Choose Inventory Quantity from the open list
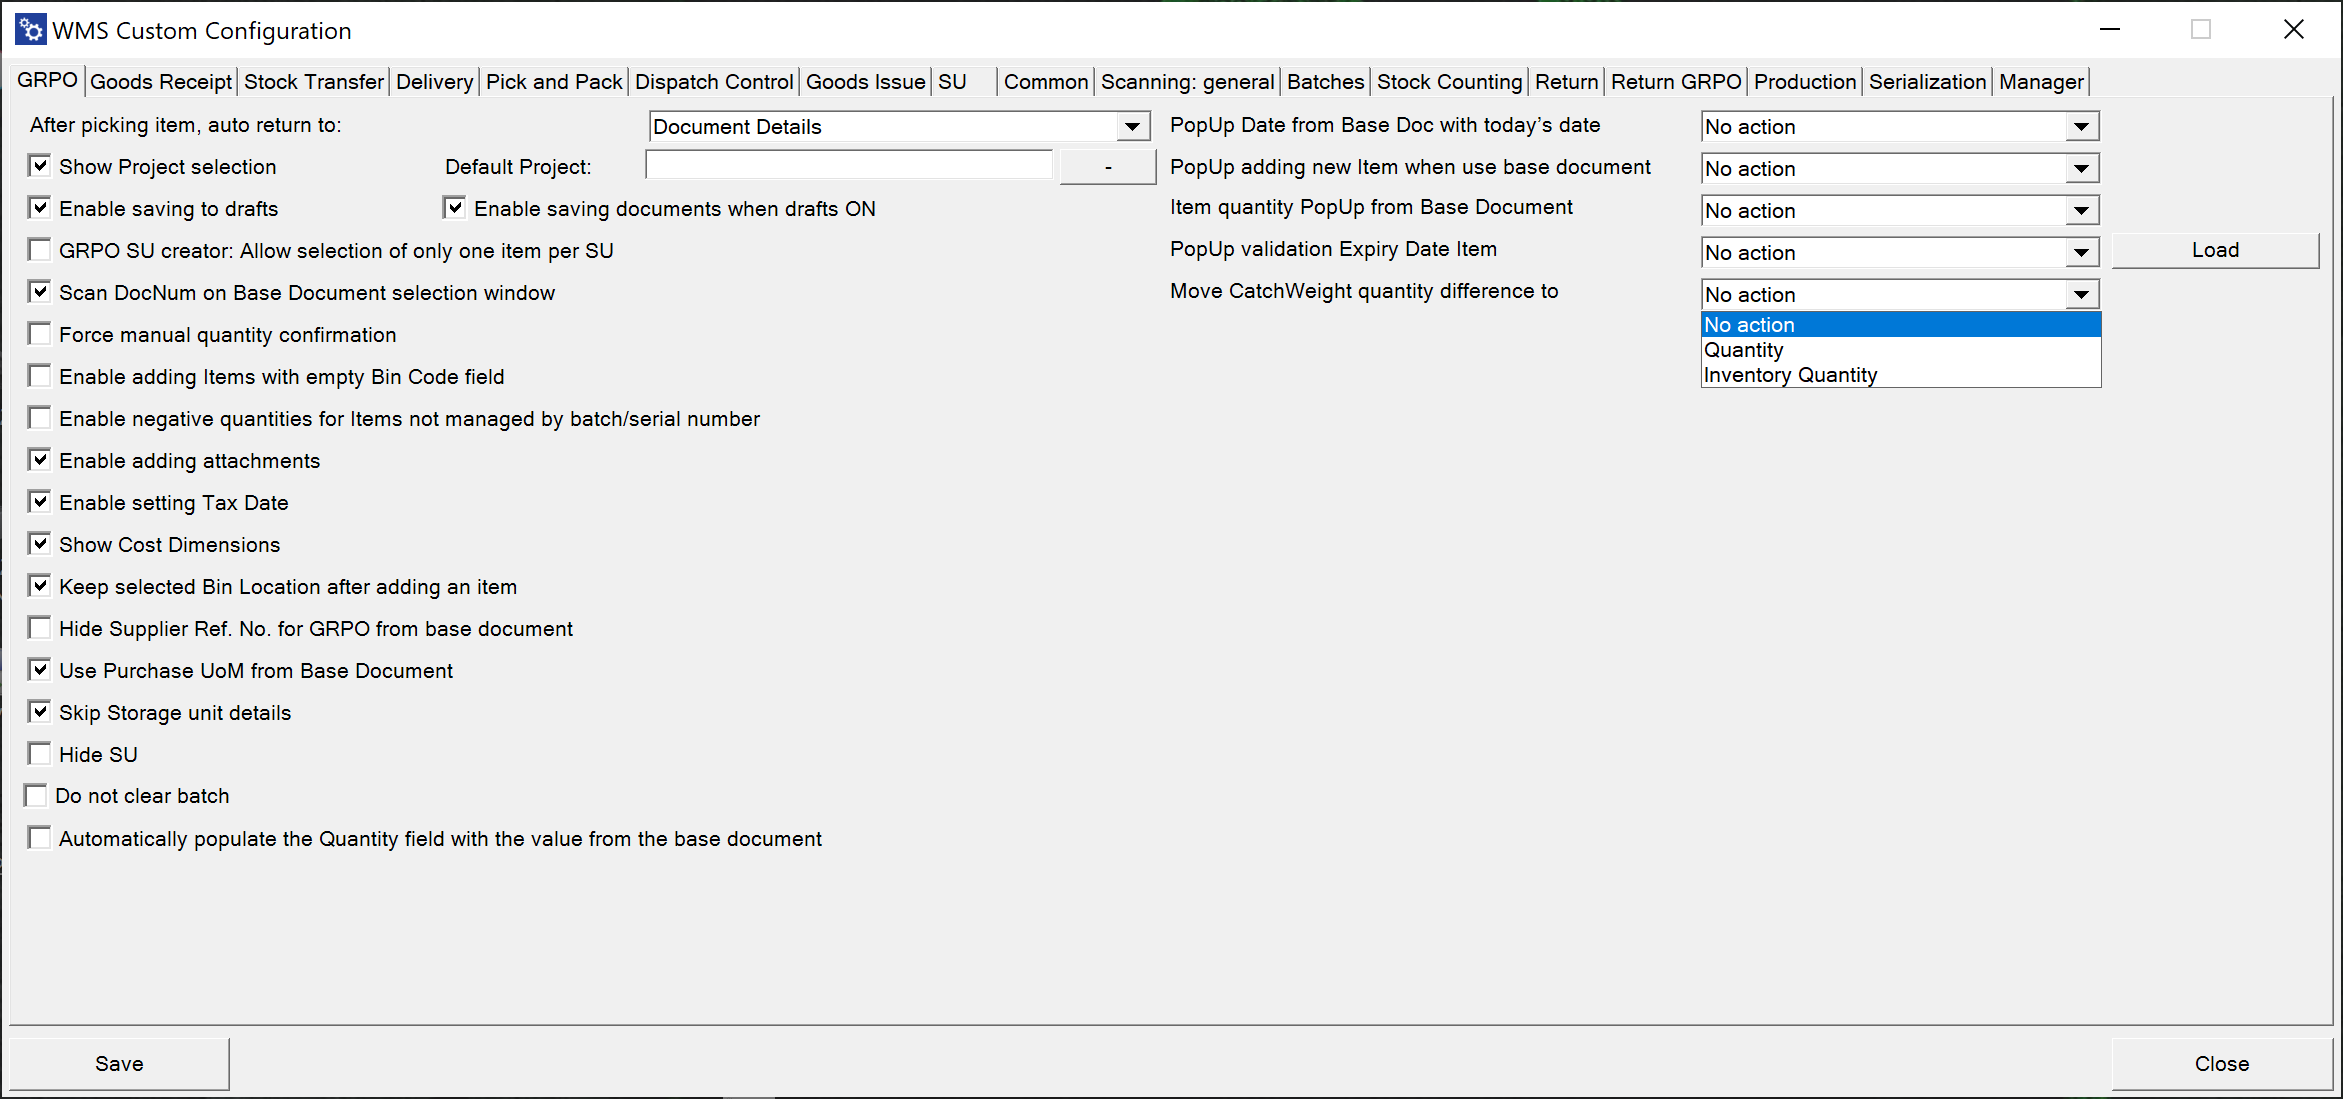 coord(1790,375)
